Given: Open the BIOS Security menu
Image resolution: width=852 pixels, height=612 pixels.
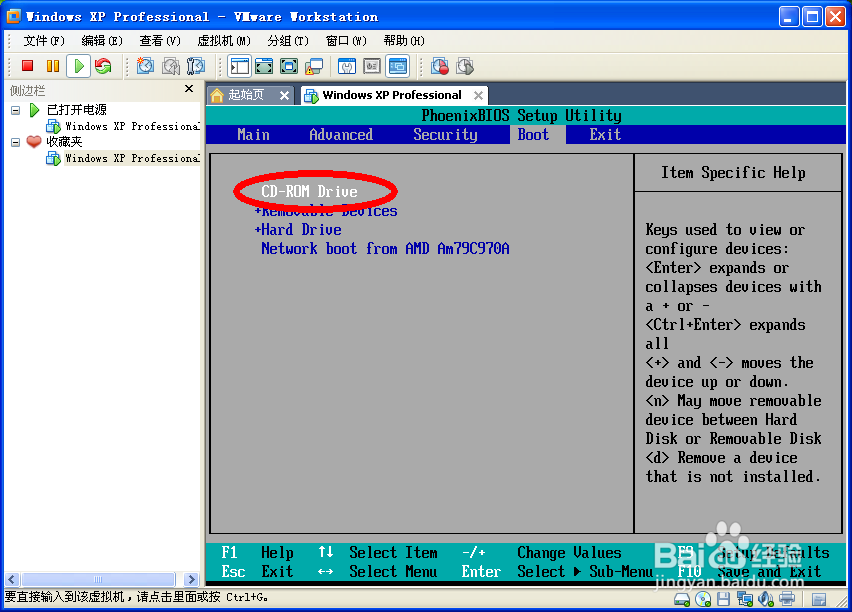Looking at the screenshot, I should (445, 135).
